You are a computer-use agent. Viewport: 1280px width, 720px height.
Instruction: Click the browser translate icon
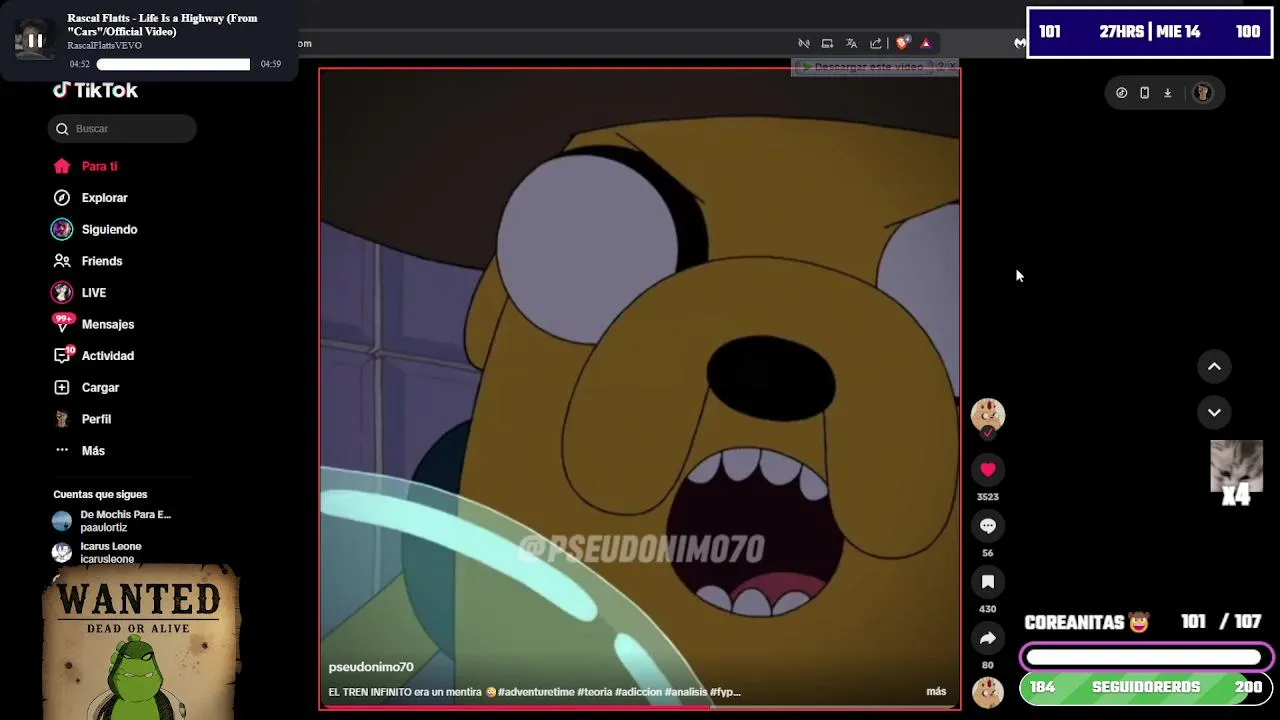pos(851,43)
